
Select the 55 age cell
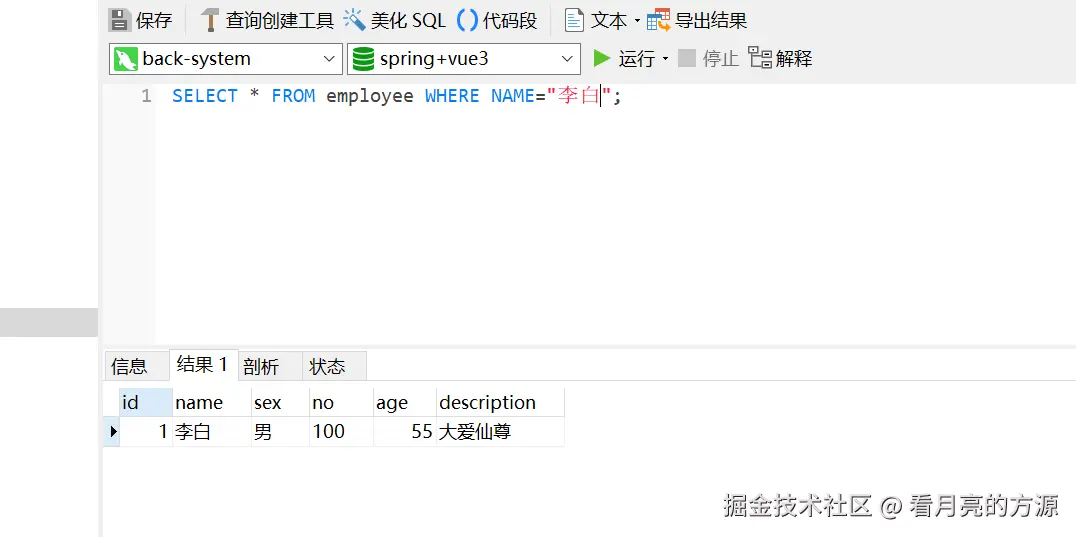click(404, 431)
